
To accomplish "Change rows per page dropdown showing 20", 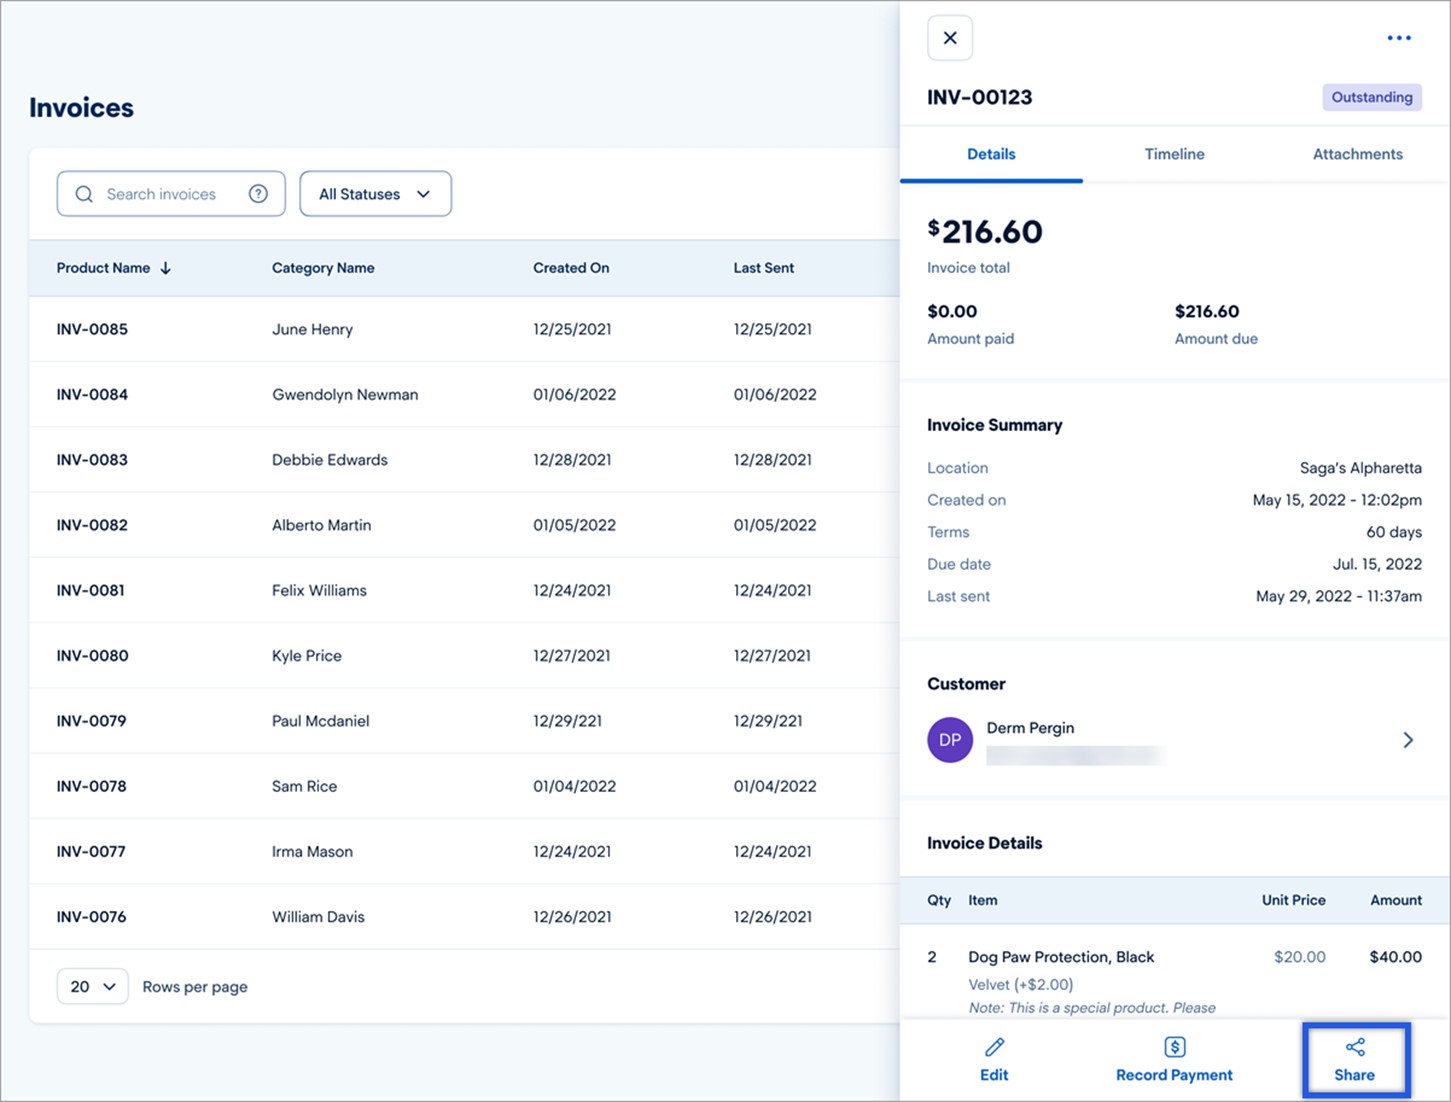I will coord(92,986).
